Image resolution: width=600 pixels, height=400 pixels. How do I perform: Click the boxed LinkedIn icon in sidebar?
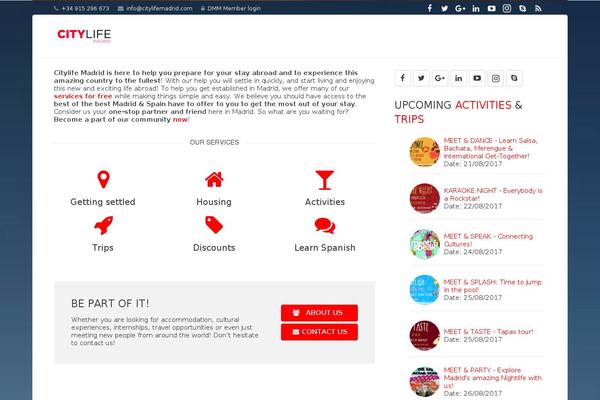point(458,78)
